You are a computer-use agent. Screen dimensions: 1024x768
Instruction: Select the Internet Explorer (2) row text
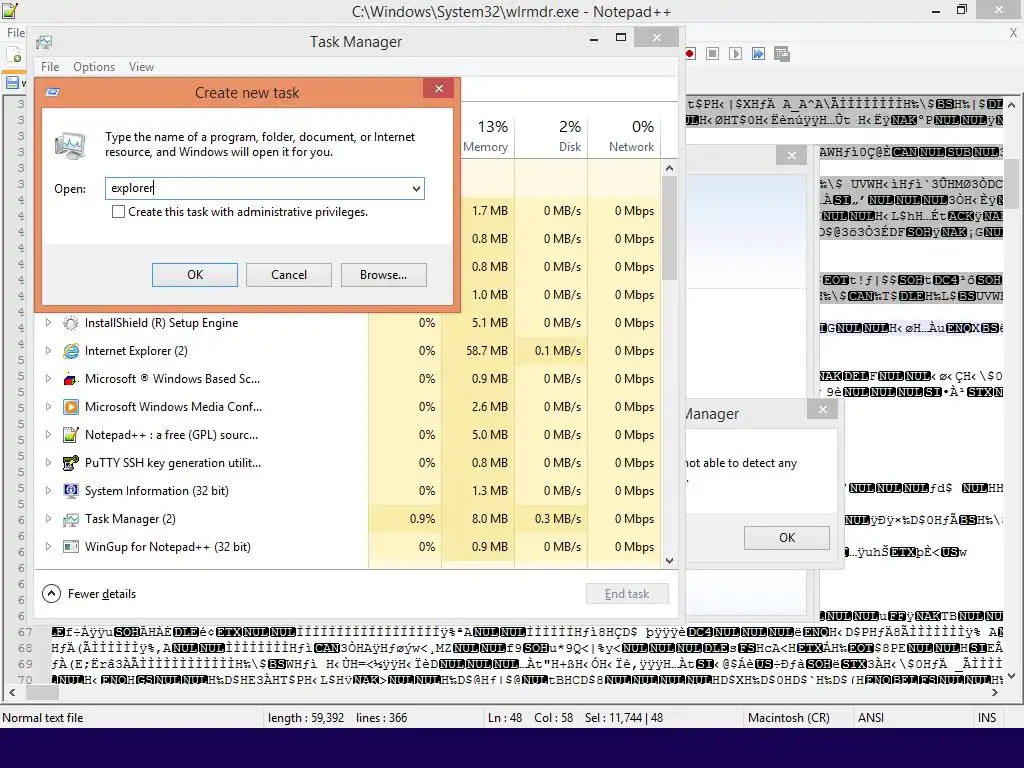(x=136, y=351)
